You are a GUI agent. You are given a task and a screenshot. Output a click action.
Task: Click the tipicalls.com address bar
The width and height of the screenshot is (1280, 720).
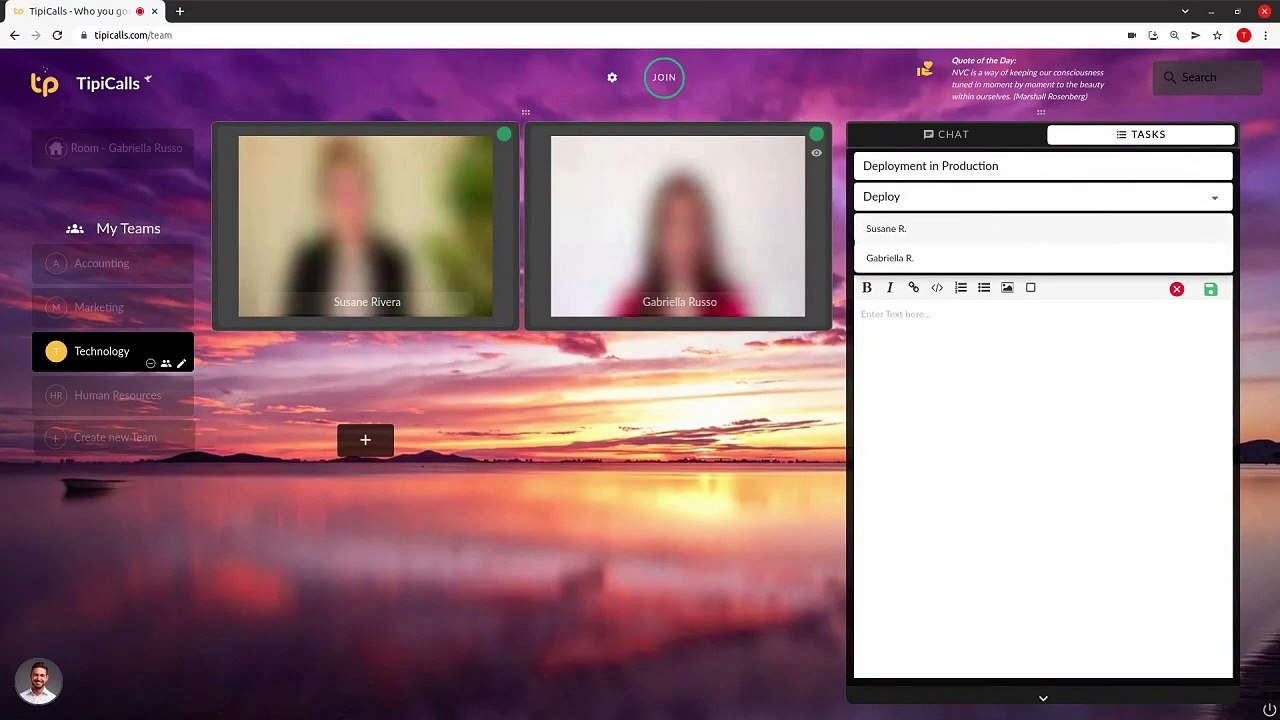600,35
